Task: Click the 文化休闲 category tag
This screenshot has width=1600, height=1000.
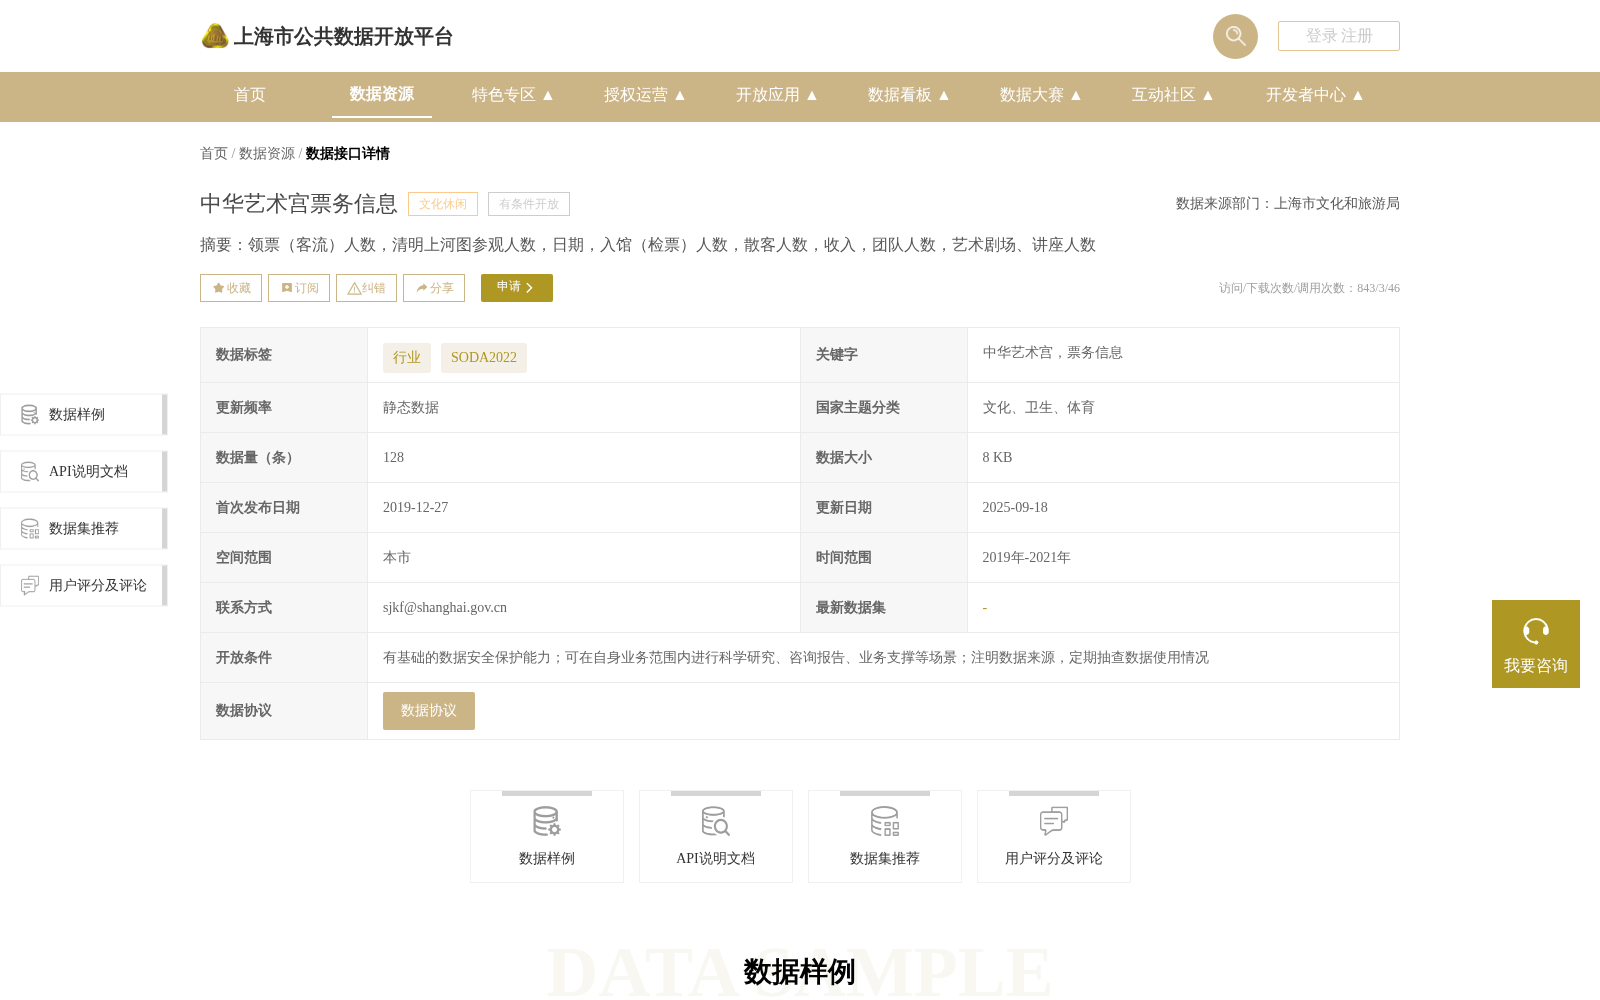Action: coord(443,204)
